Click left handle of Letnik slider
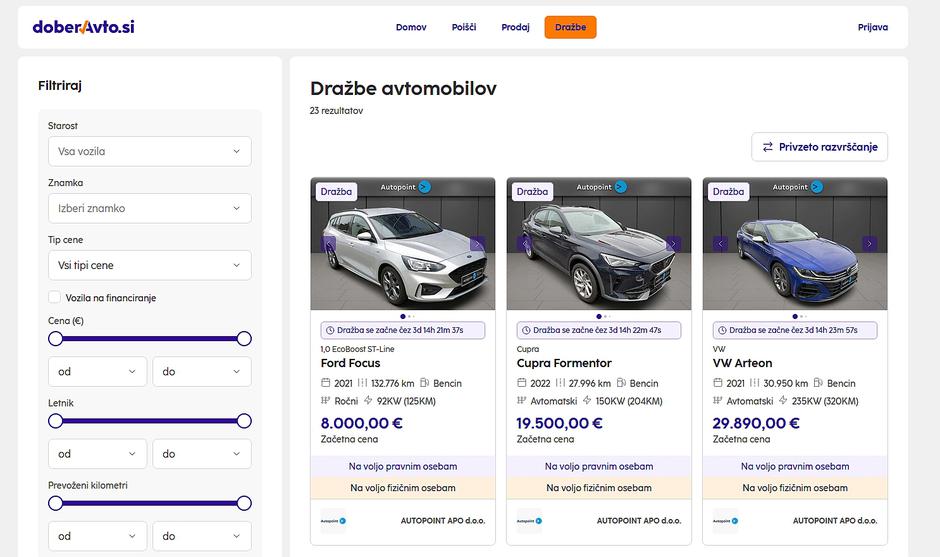 click(55, 421)
